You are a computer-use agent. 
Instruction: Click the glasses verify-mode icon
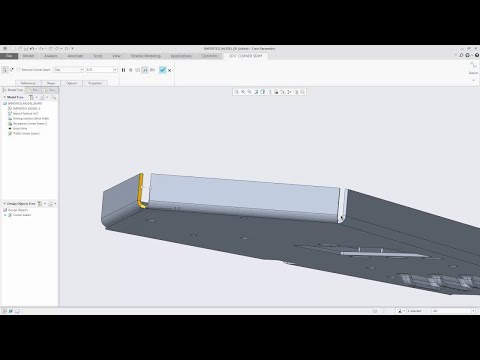(152, 70)
